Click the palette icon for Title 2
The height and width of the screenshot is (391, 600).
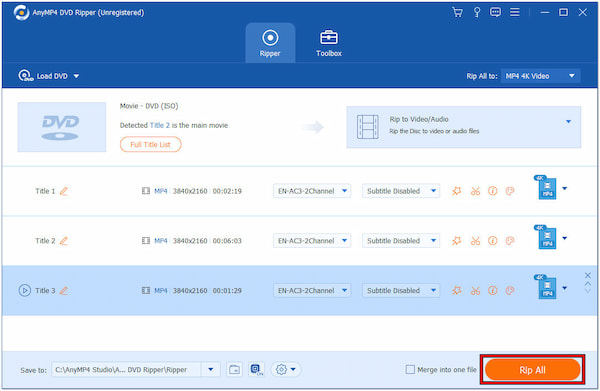(x=510, y=241)
